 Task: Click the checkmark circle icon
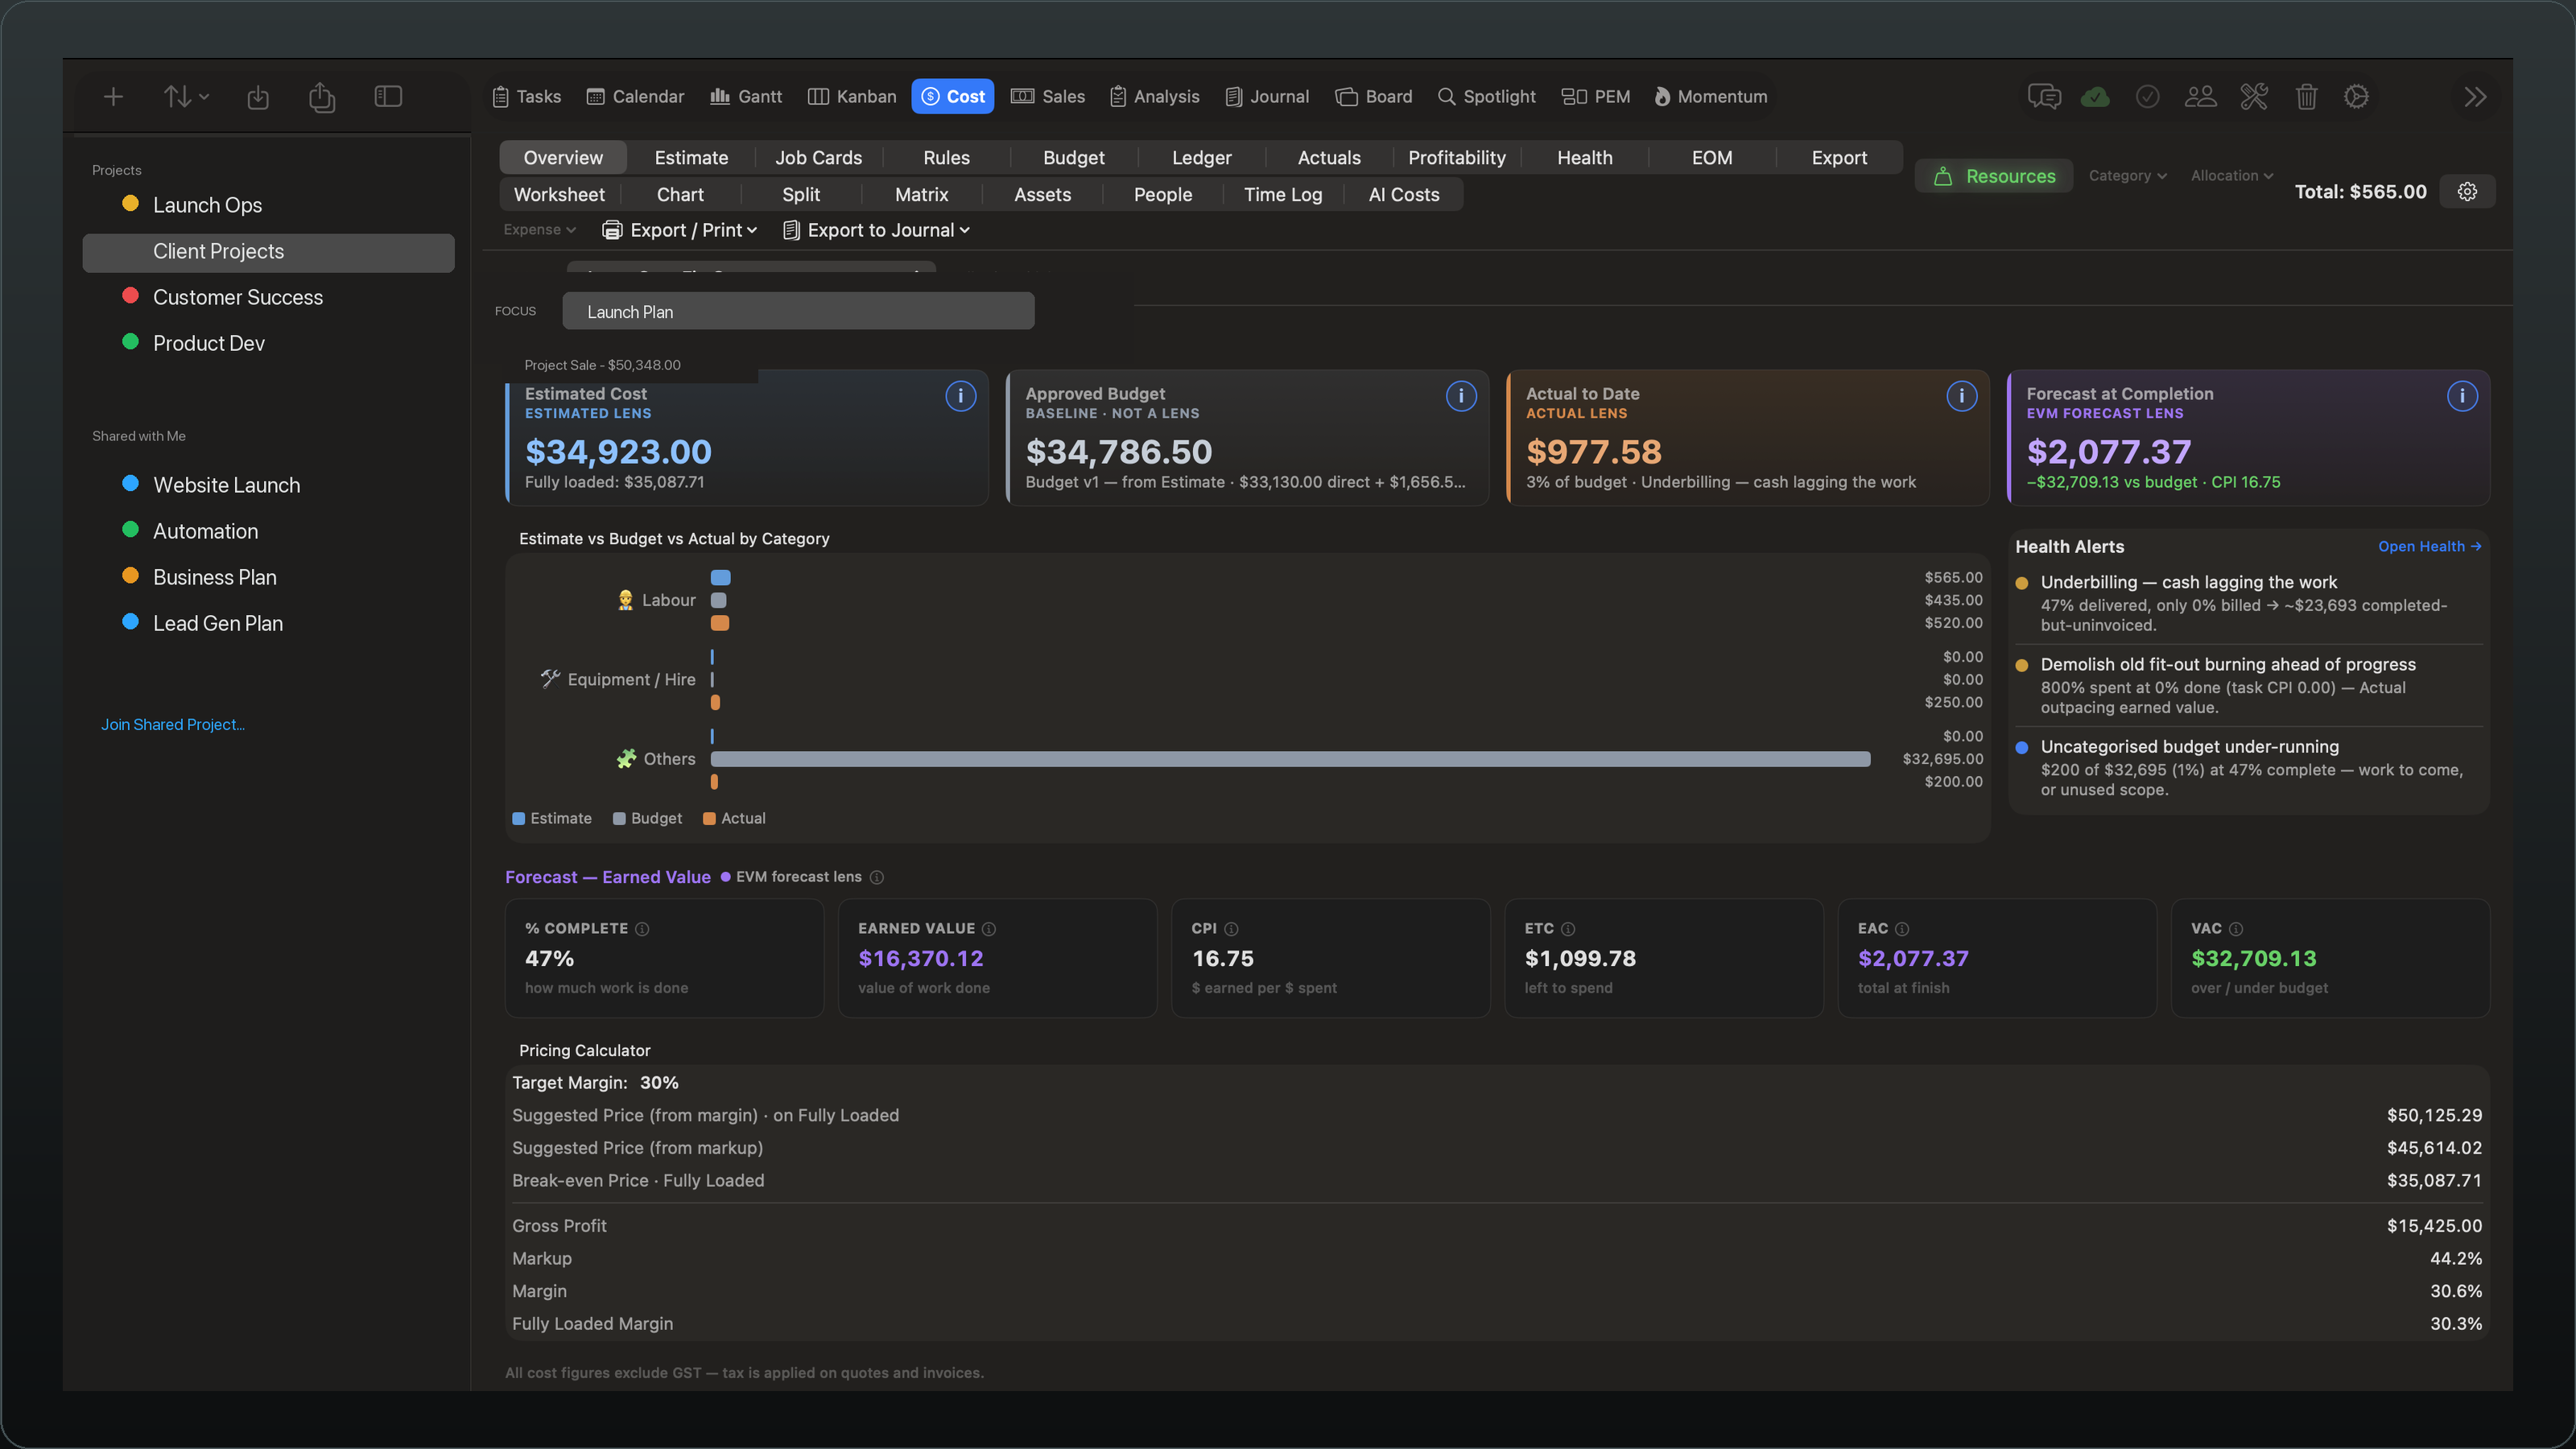[2148, 96]
